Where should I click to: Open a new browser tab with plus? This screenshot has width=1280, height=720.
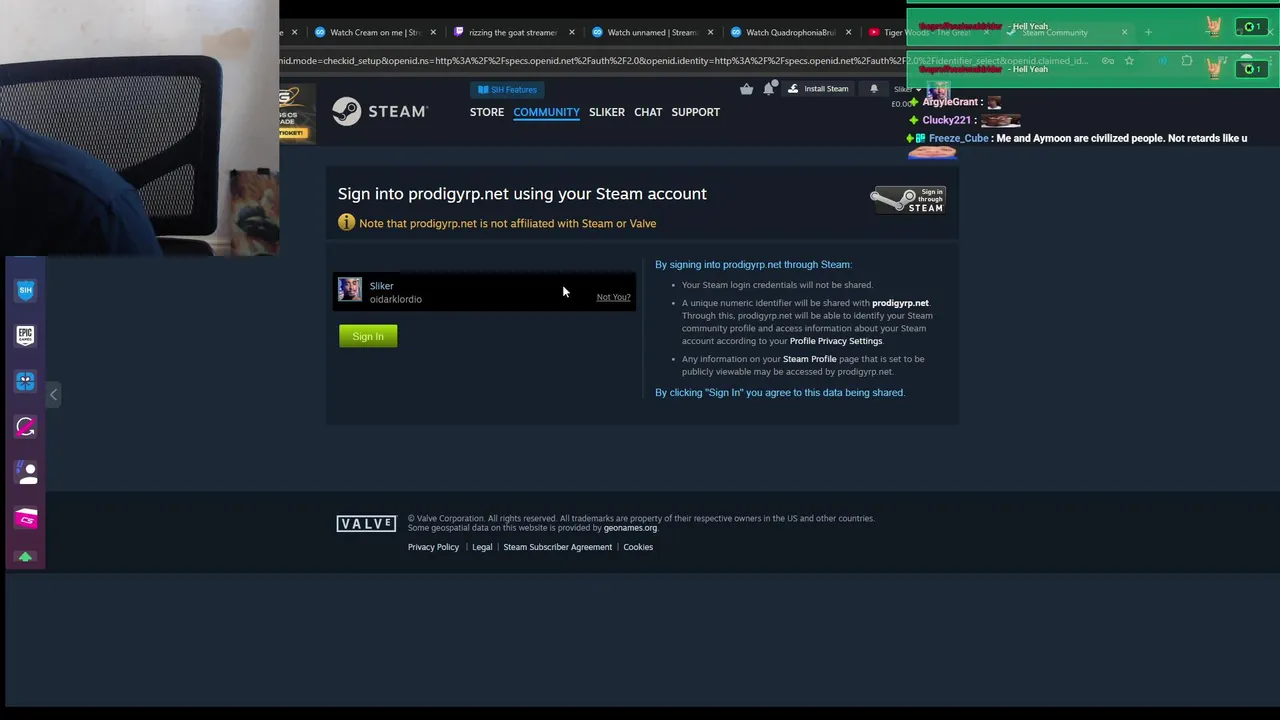click(1148, 32)
